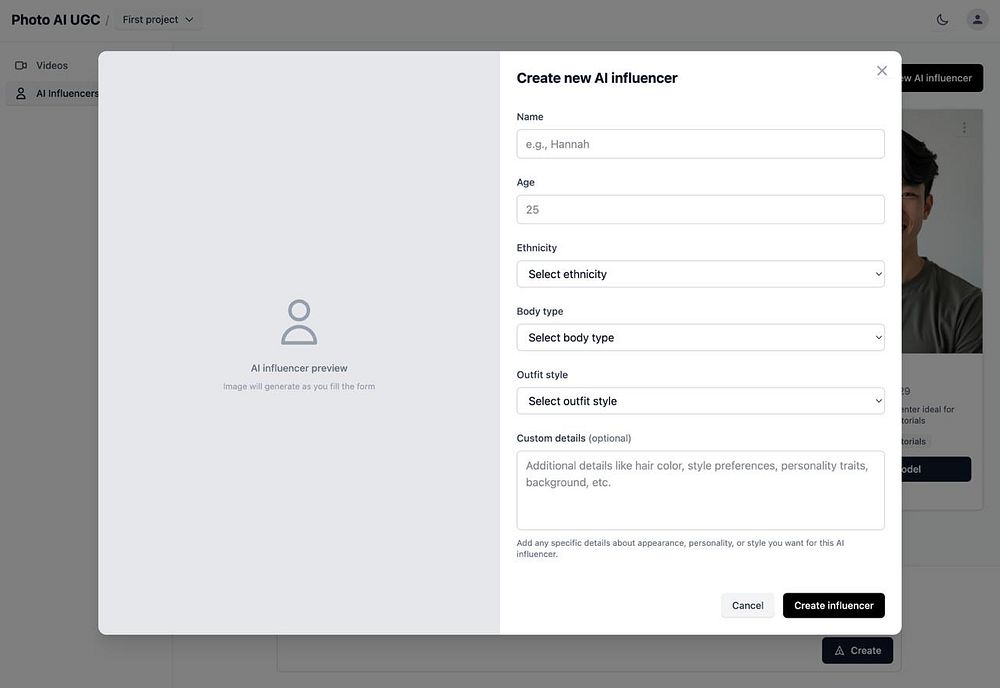The height and width of the screenshot is (688, 1000).
Task: Open Videos section in sidebar
Action: coord(52,65)
